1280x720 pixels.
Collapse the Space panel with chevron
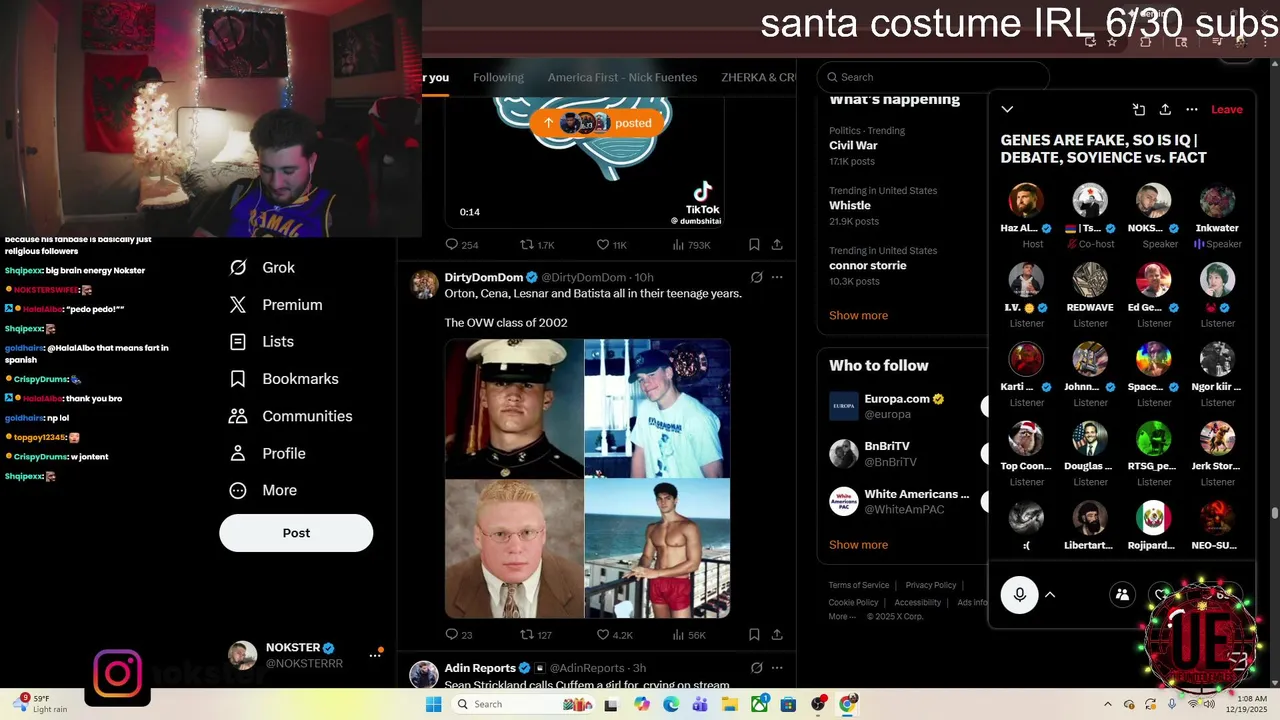pyautogui.click(x=1007, y=110)
